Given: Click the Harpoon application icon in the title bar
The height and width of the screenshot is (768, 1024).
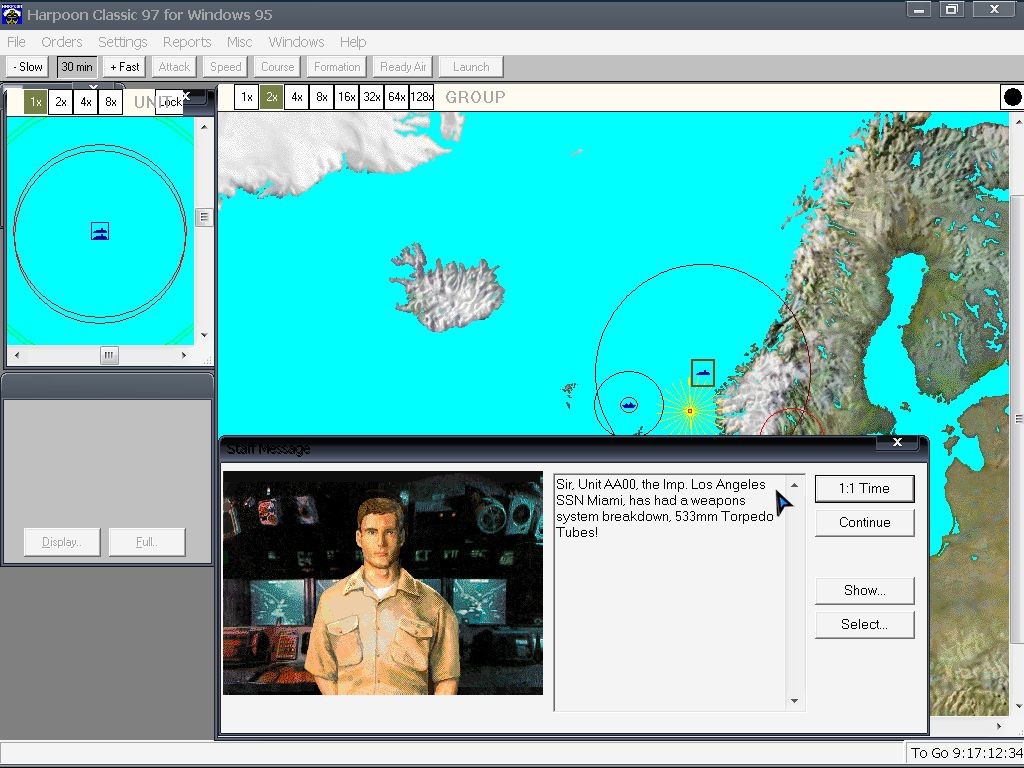Looking at the screenshot, I should click(12, 14).
